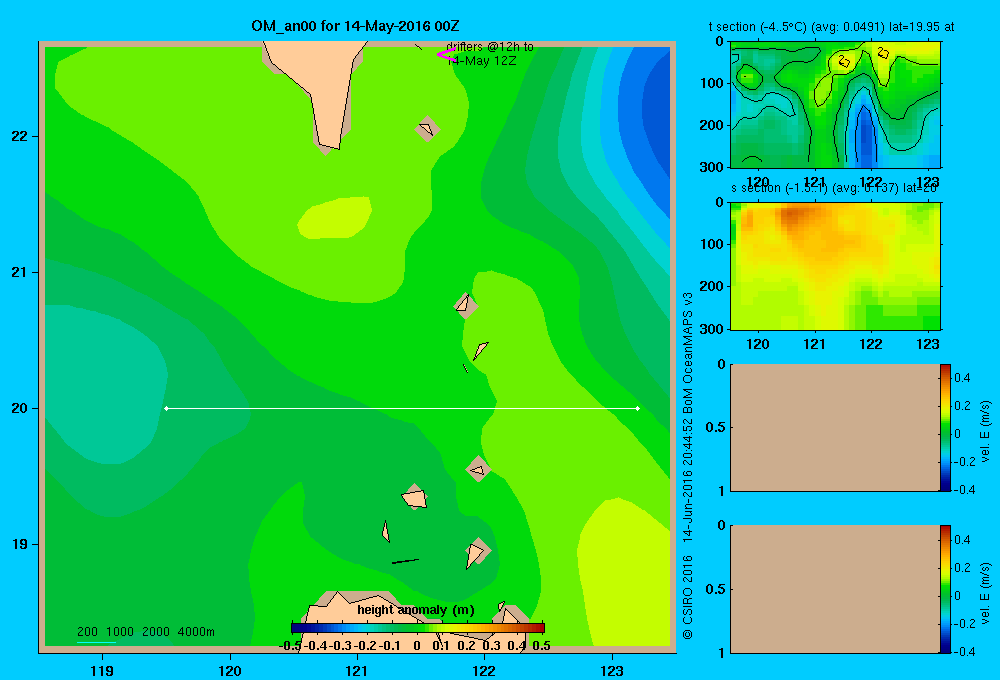
Task: Select the left endpoint of the white section line
Action: 166,408
